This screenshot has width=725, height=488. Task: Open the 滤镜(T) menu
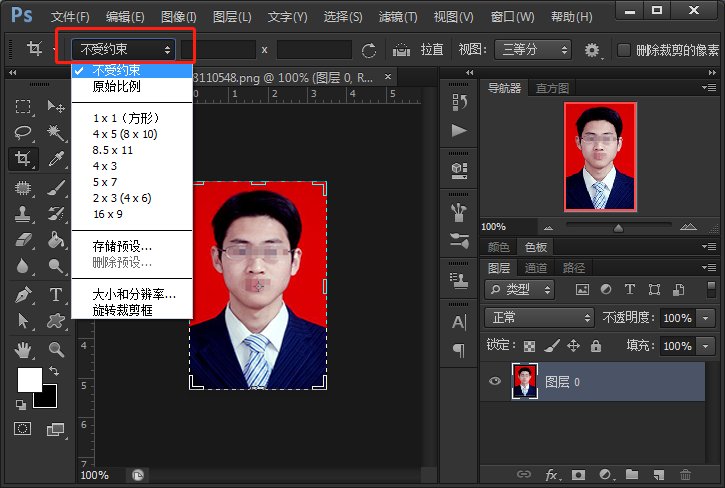(398, 17)
